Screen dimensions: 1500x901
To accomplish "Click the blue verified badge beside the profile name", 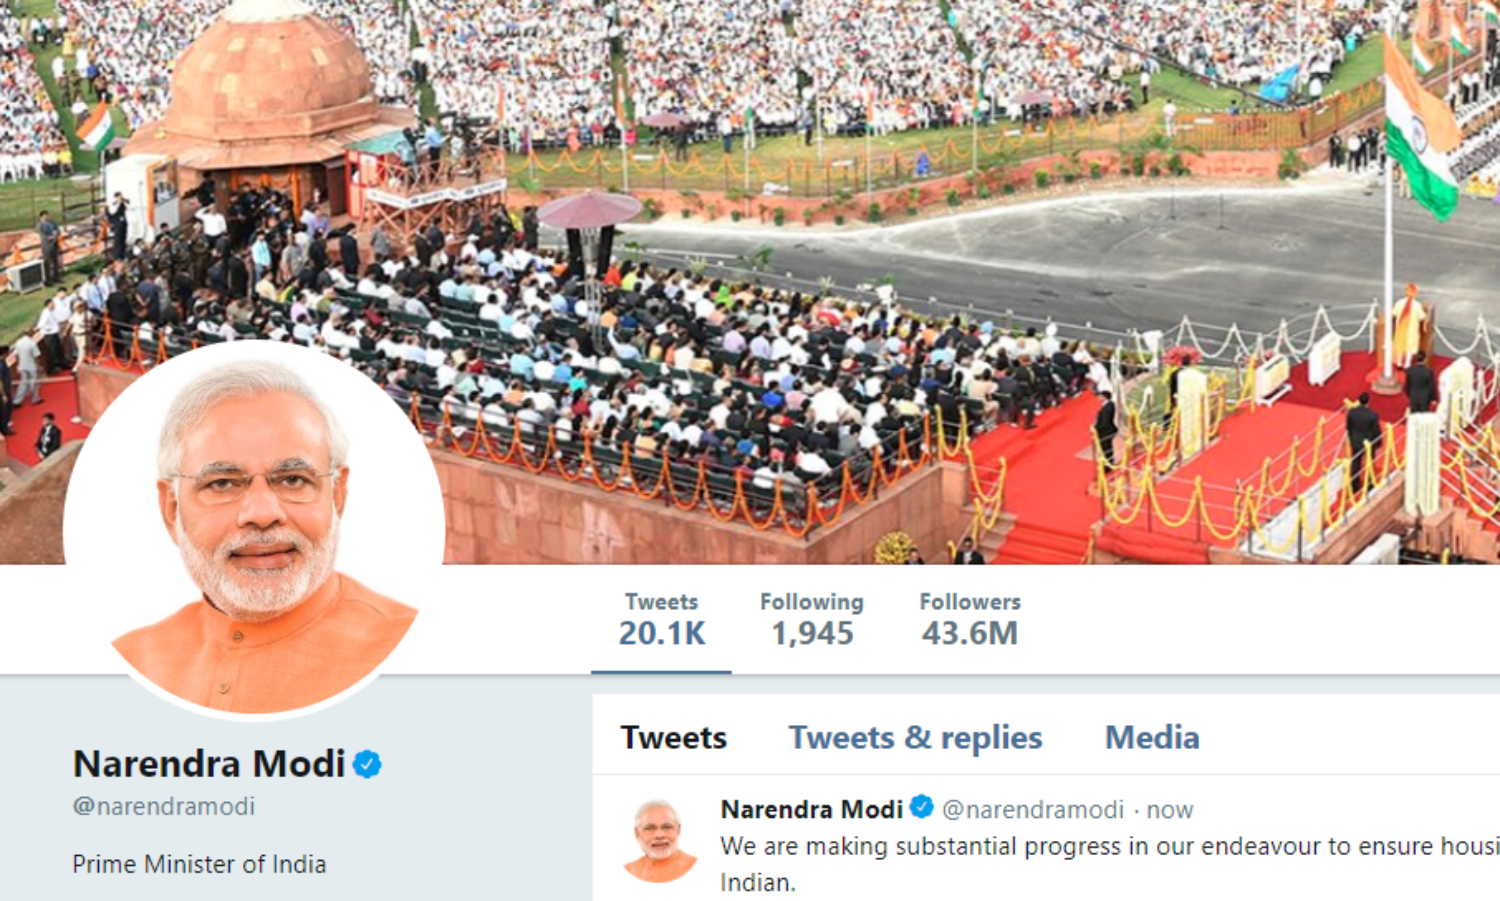I will point(368,764).
